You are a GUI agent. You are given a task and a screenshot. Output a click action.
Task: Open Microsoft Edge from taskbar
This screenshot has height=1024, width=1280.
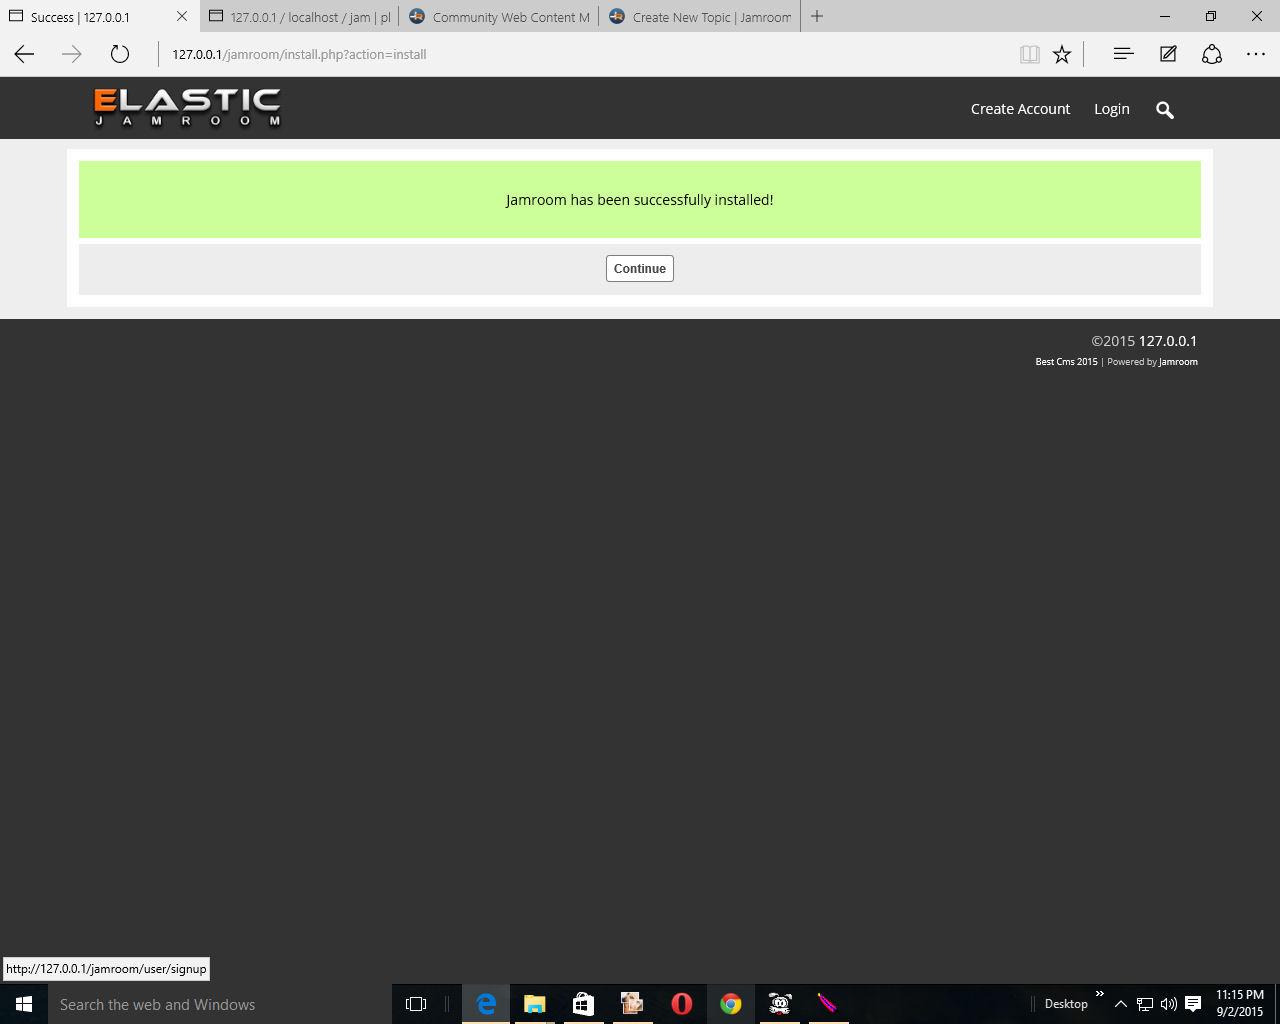coord(486,1004)
